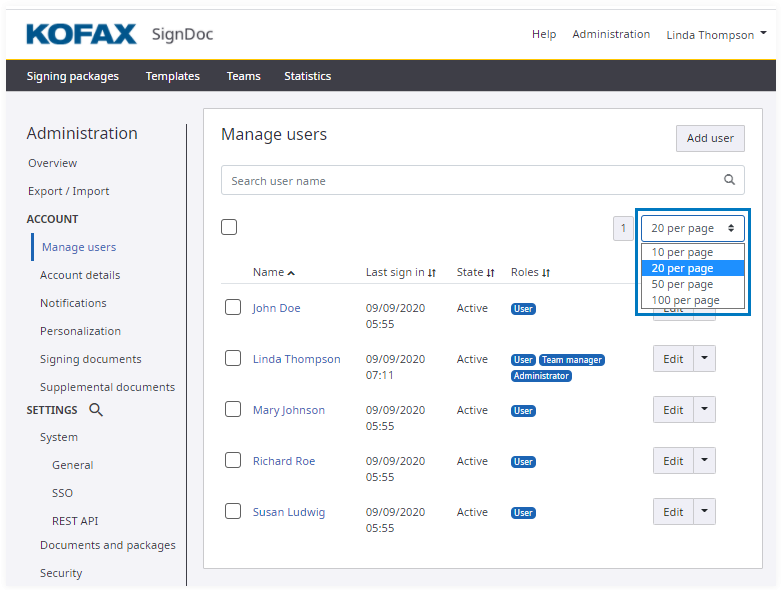Check the box beside Susan Ludwig
This screenshot has width=782, height=592.
click(232, 512)
